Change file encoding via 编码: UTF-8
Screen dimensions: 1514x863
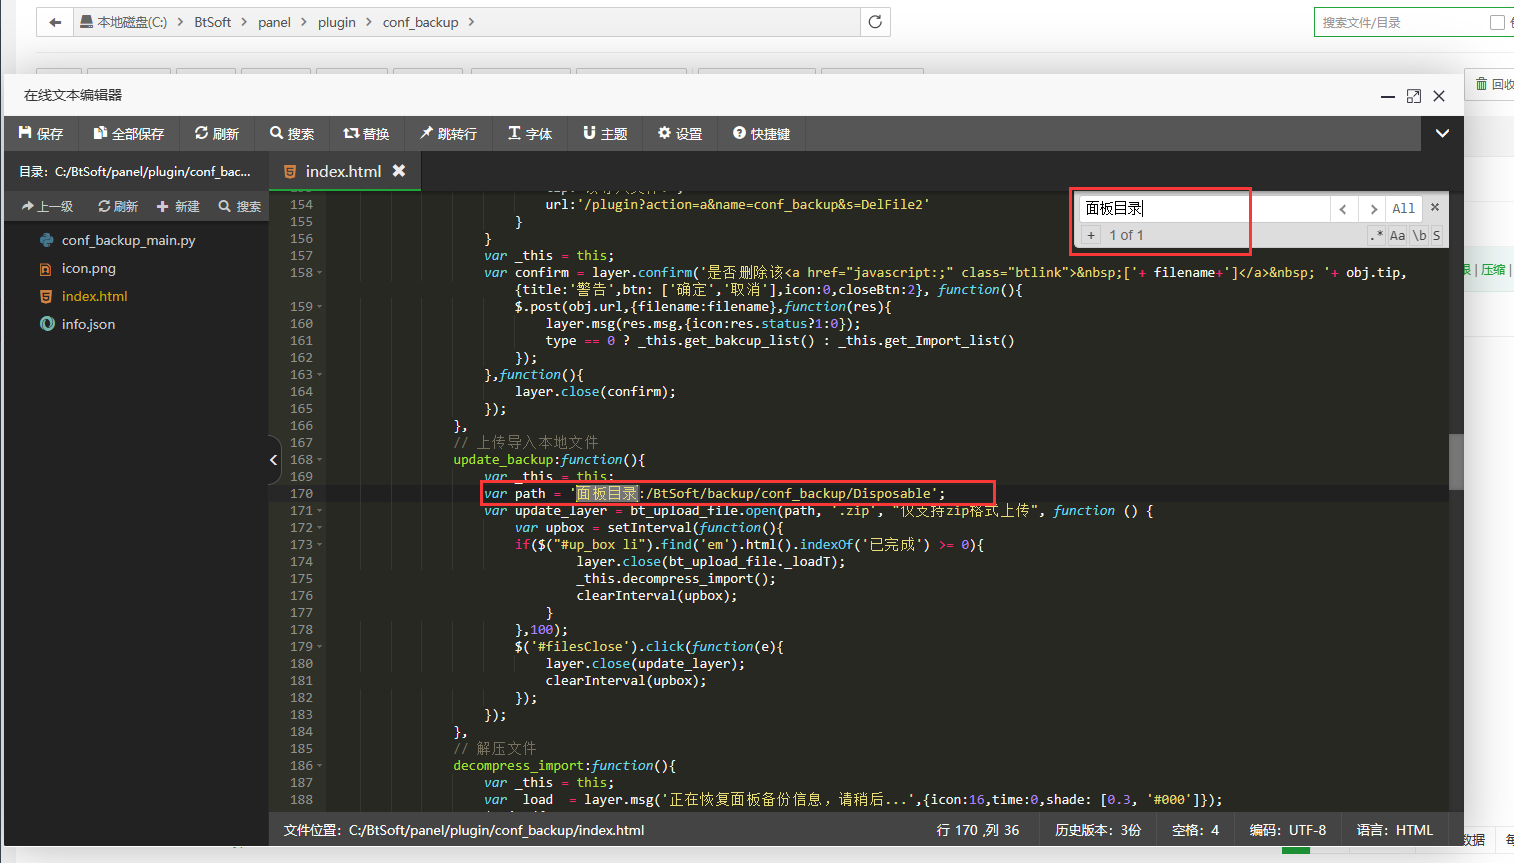pos(1288,830)
